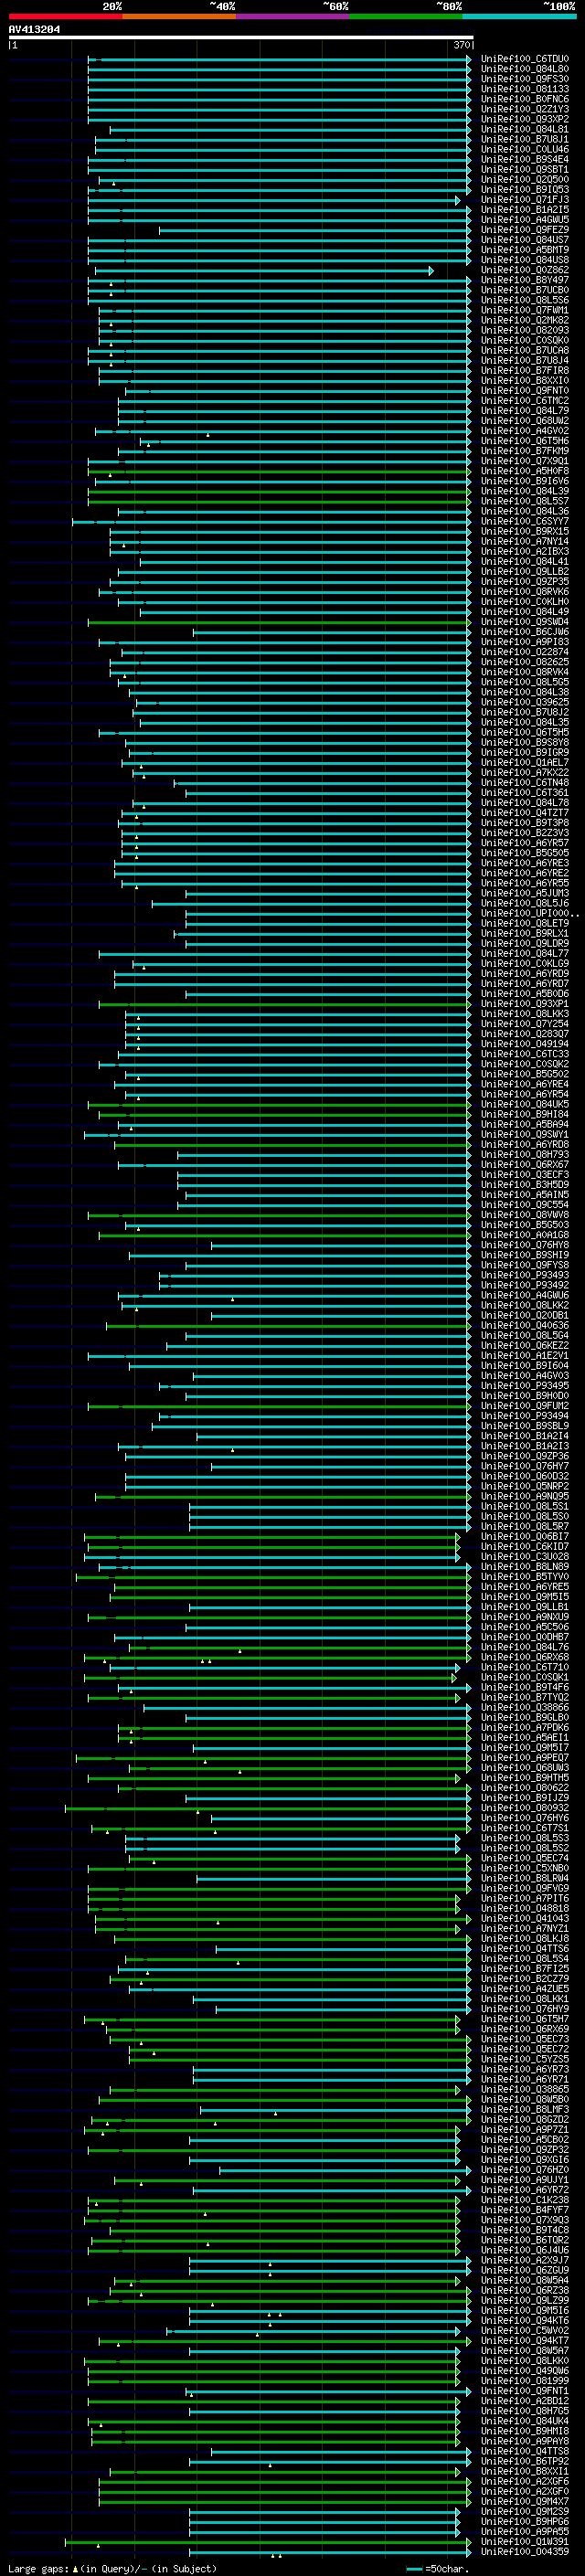Open hit UniRef100_B5G502

coord(524,1074)
